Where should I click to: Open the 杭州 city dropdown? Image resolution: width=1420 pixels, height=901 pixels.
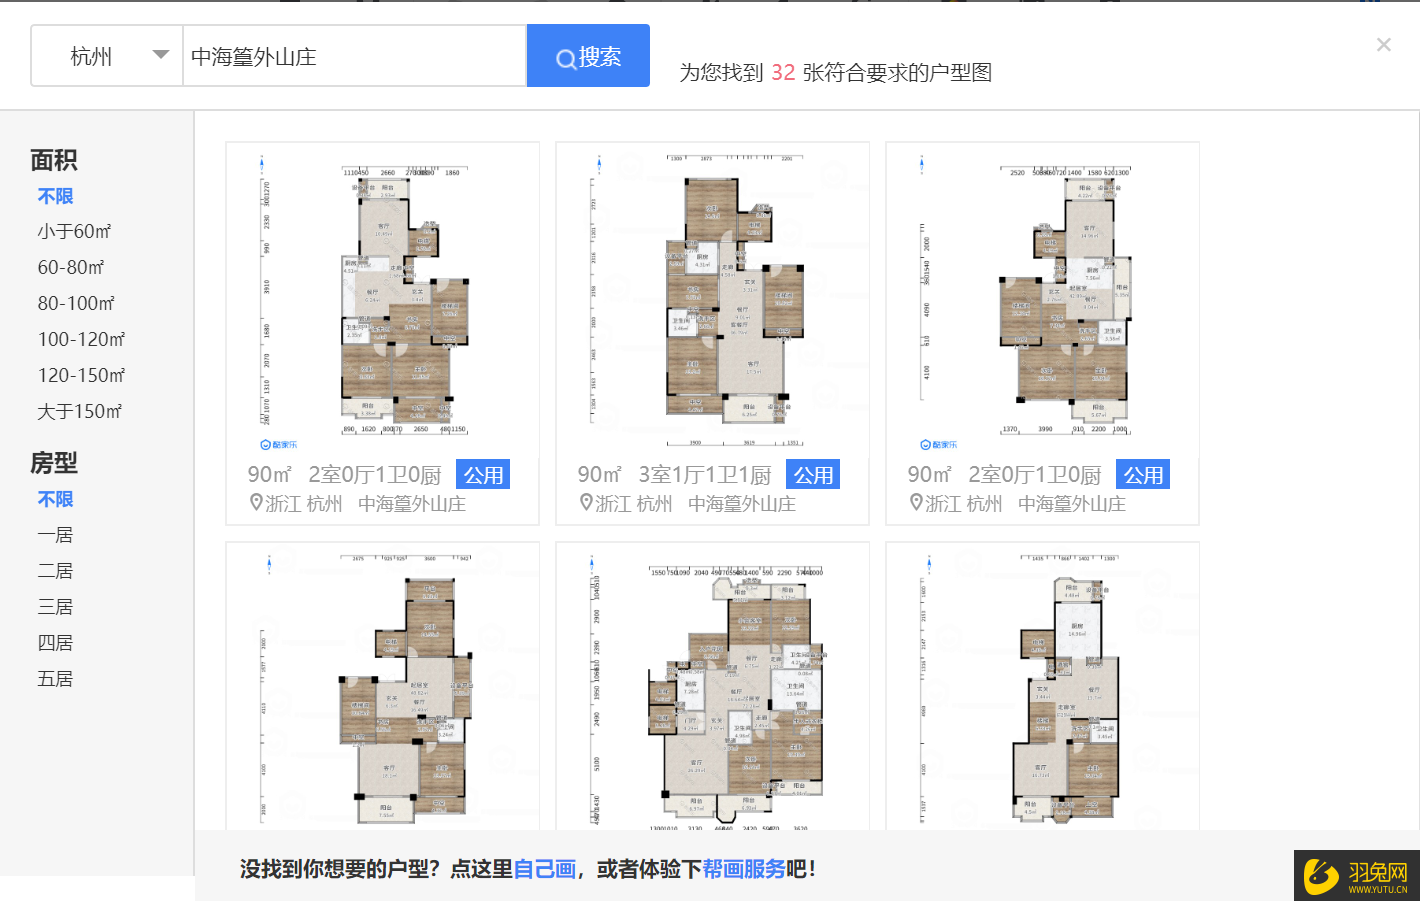coord(107,56)
